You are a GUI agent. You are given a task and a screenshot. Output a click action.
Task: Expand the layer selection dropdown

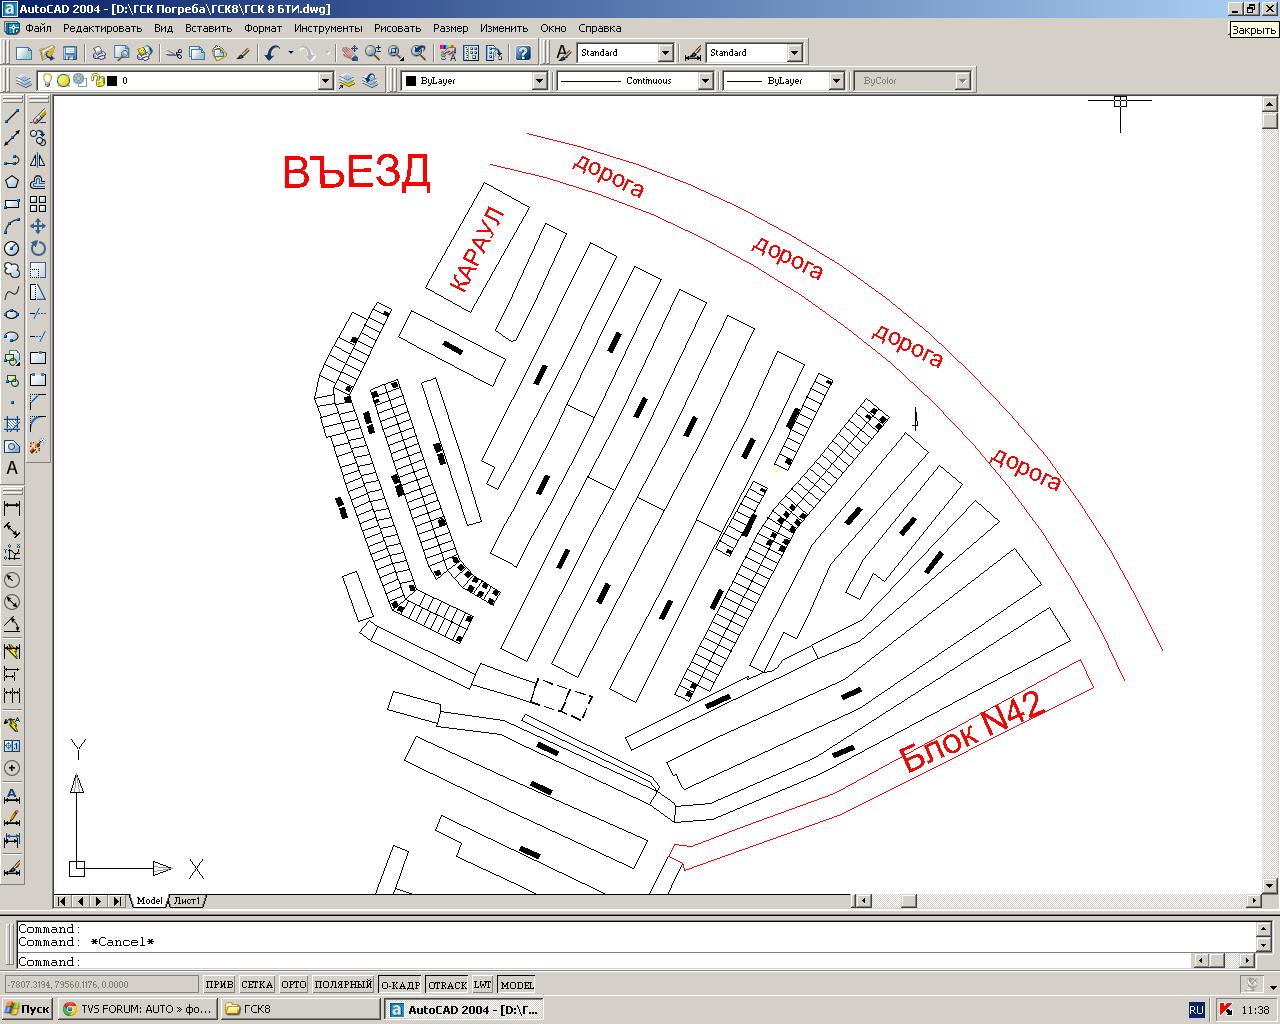pyautogui.click(x=325, y=81)
